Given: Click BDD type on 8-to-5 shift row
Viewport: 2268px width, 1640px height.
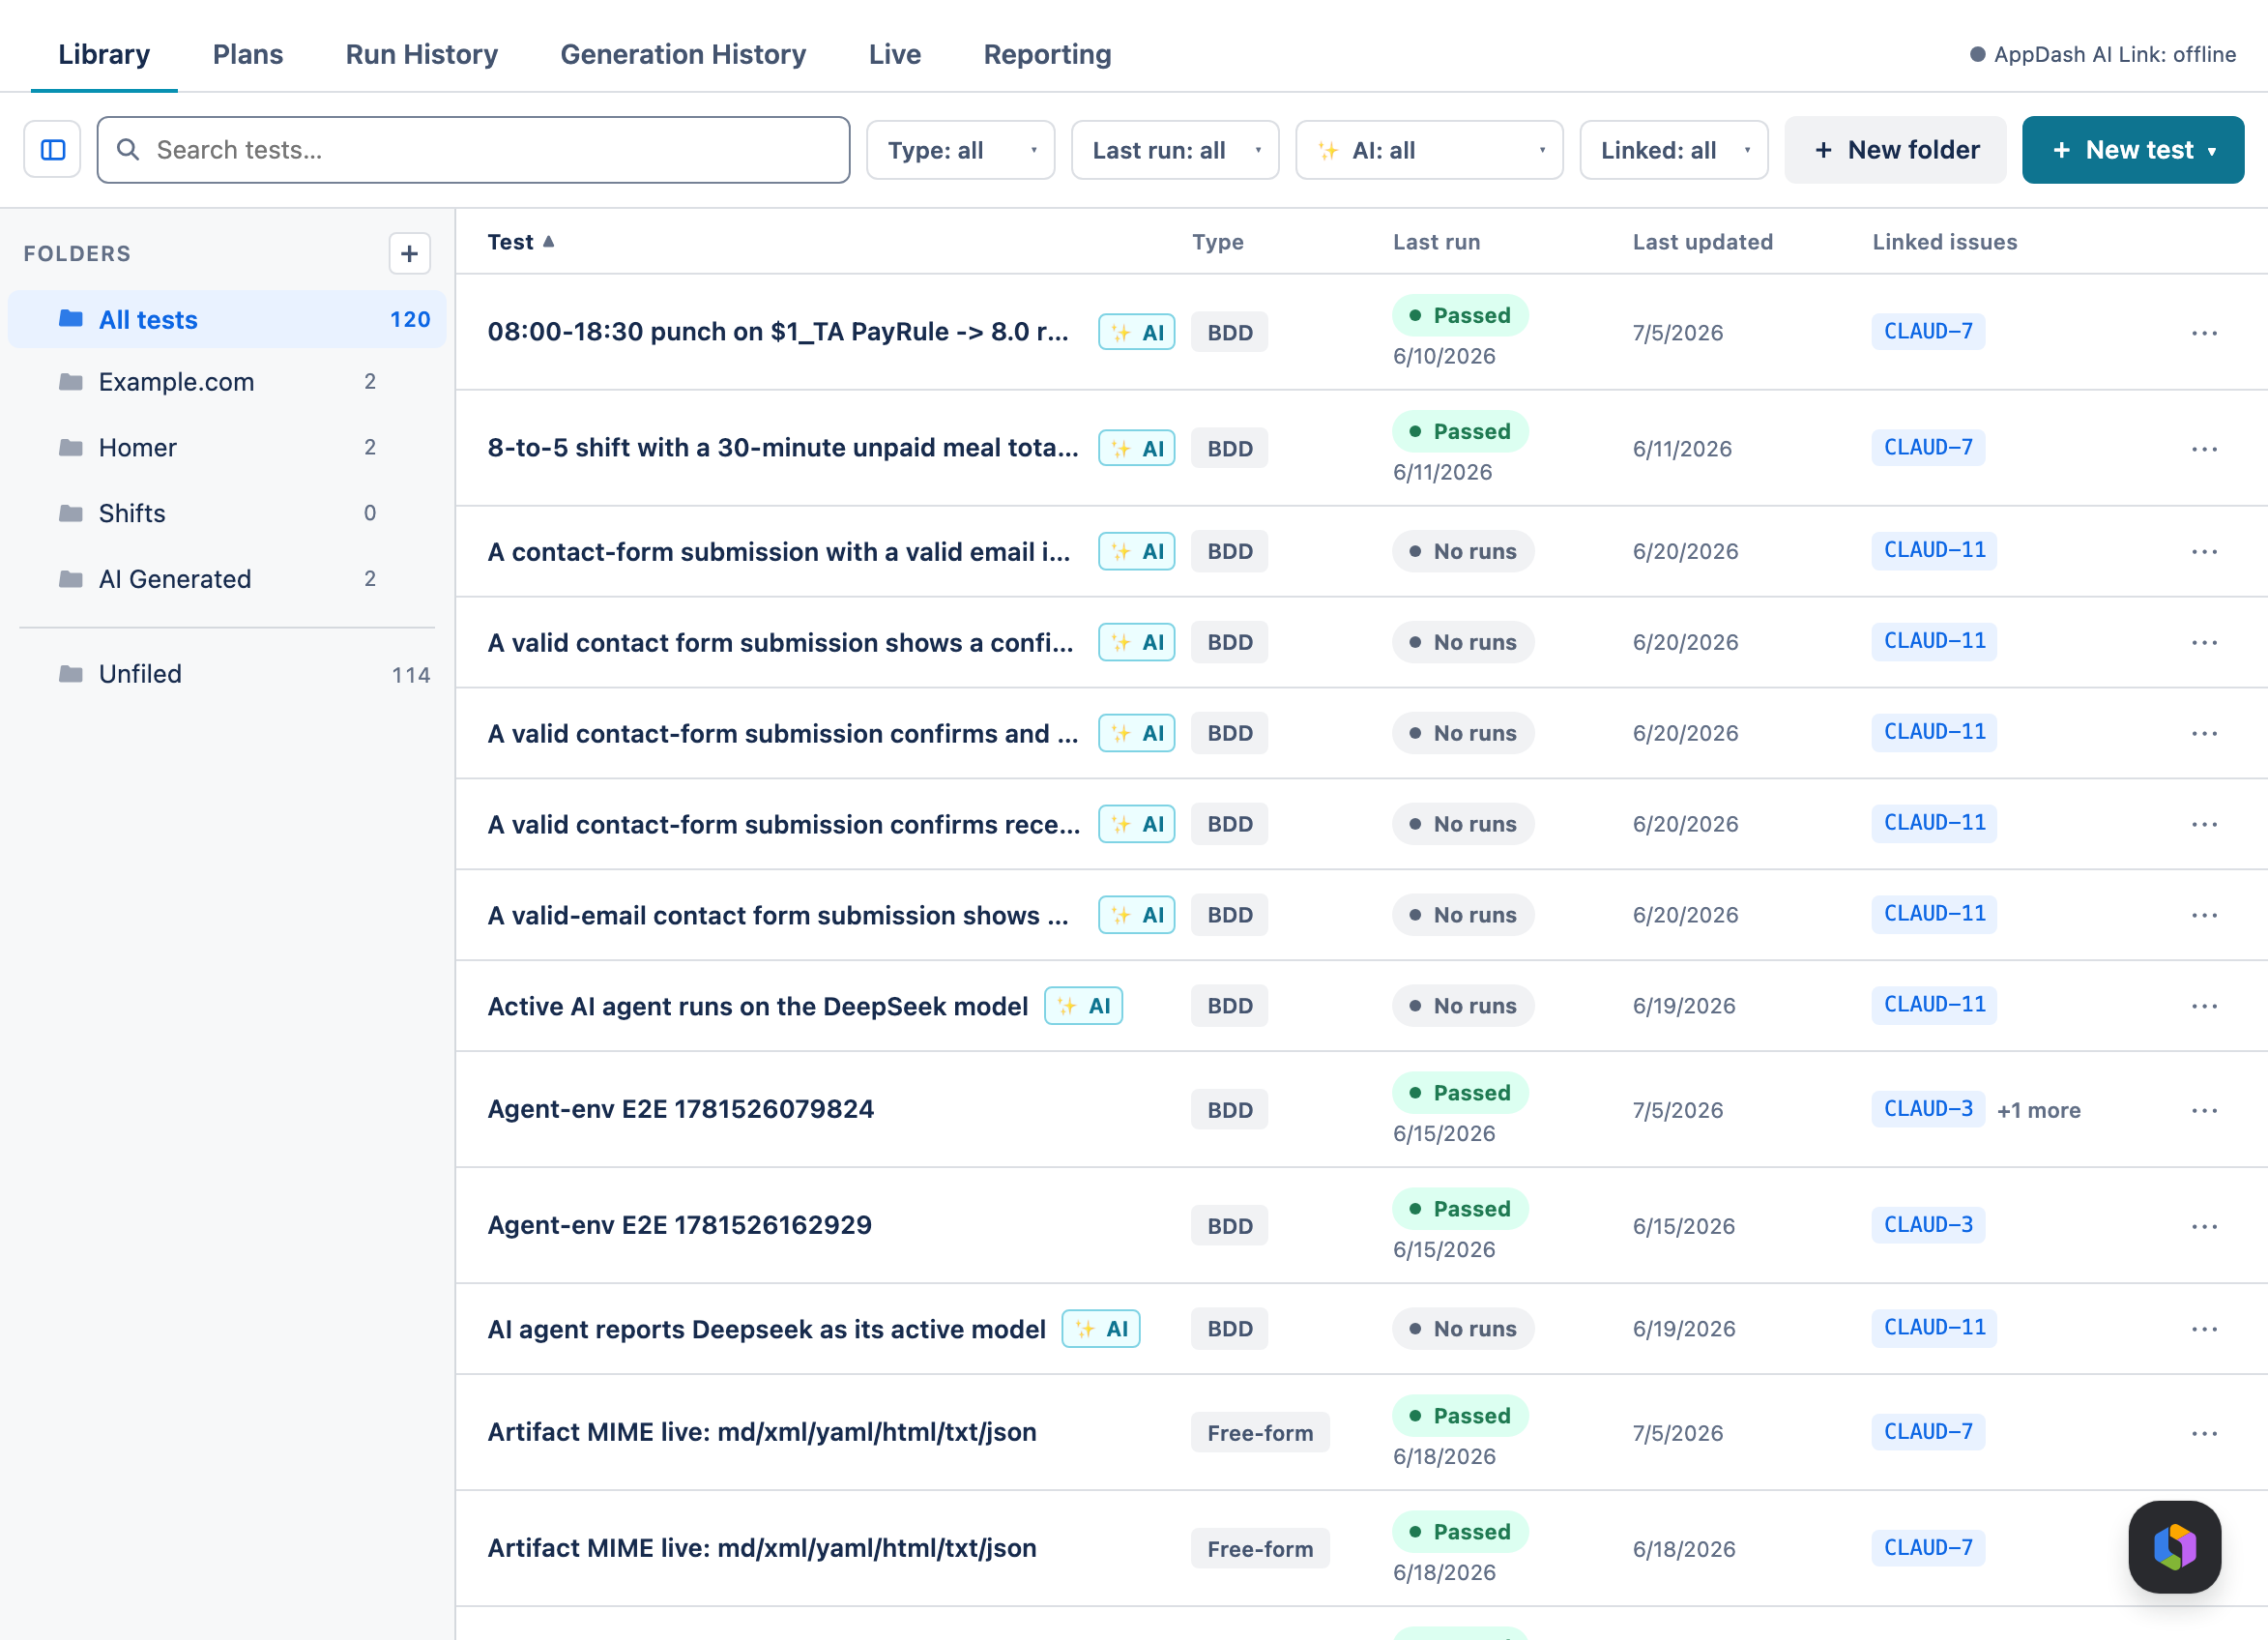Looking at the screenshot, I should [1229, 449].
